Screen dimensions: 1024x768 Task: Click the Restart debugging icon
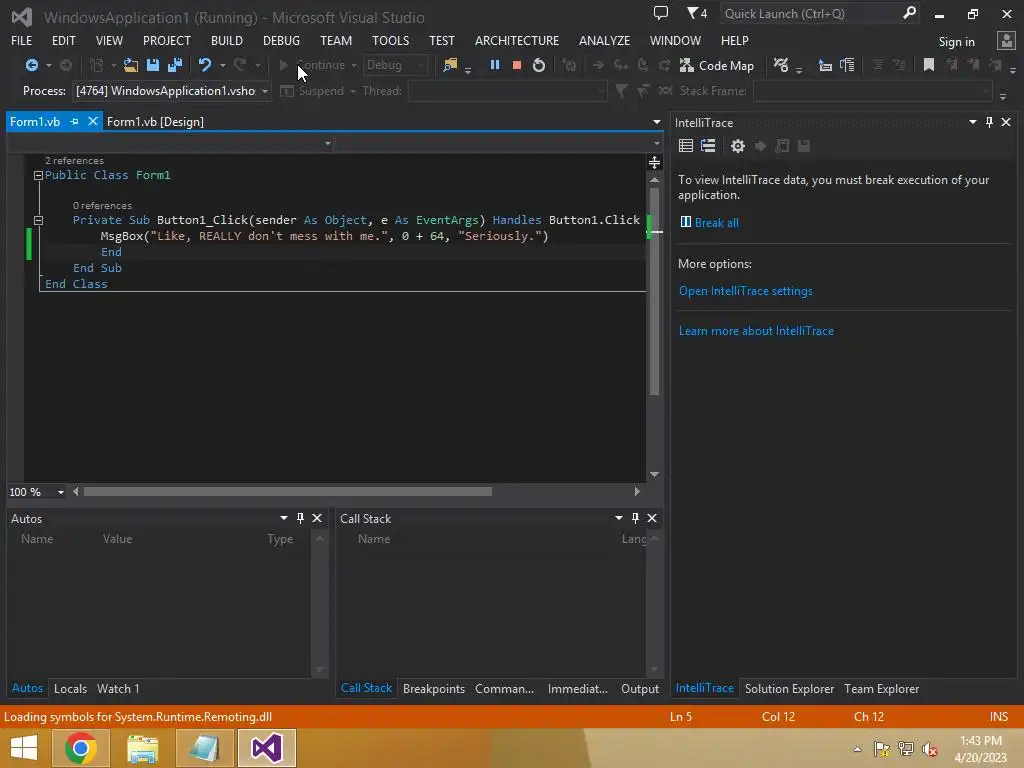point(539,65)
